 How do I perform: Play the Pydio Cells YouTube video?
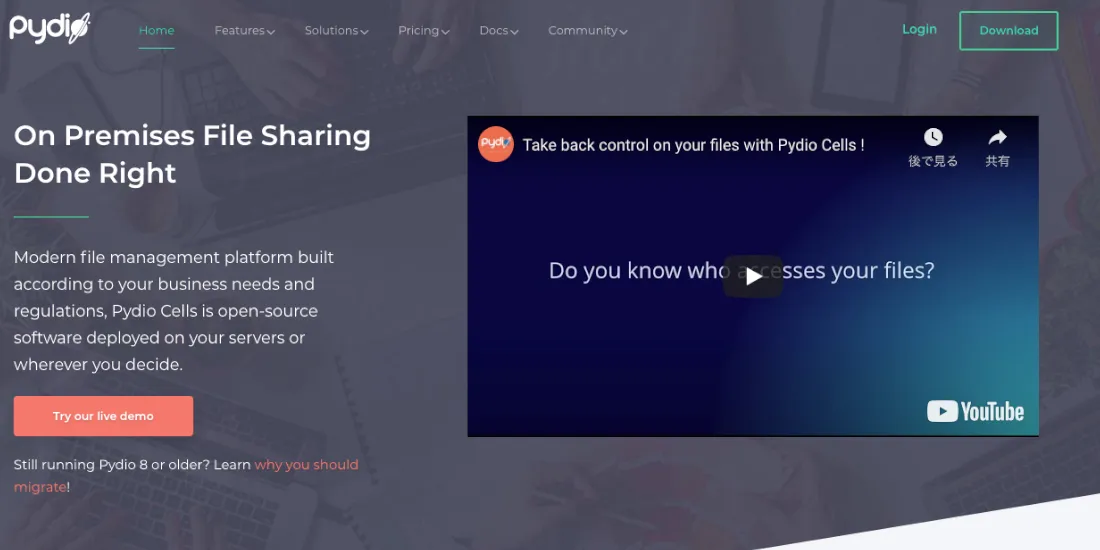752,276
